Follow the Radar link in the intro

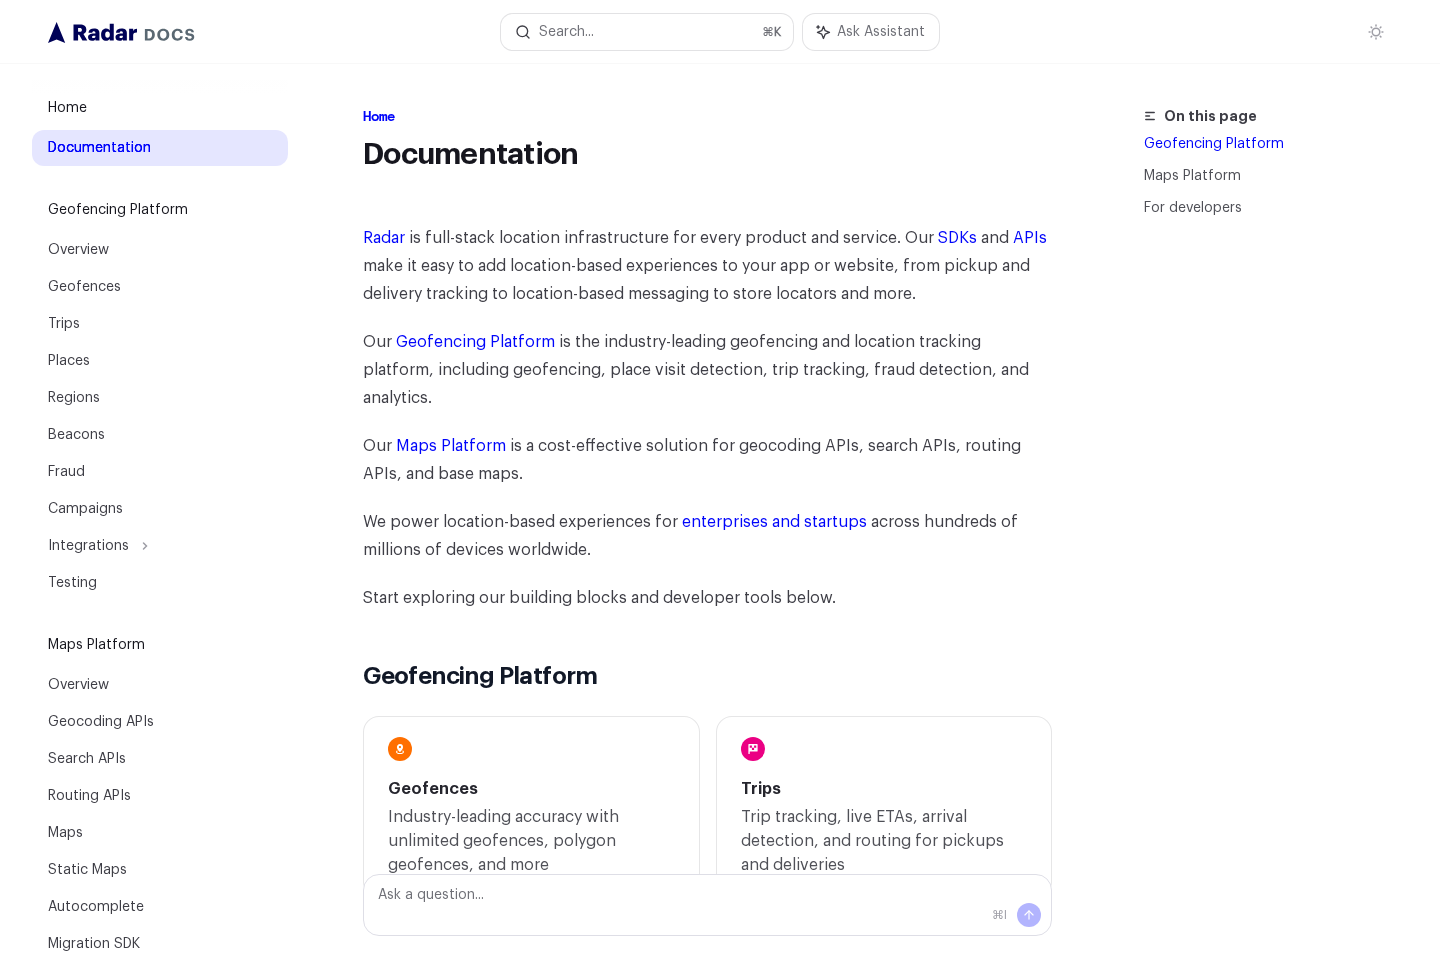[x=384, y=237]
